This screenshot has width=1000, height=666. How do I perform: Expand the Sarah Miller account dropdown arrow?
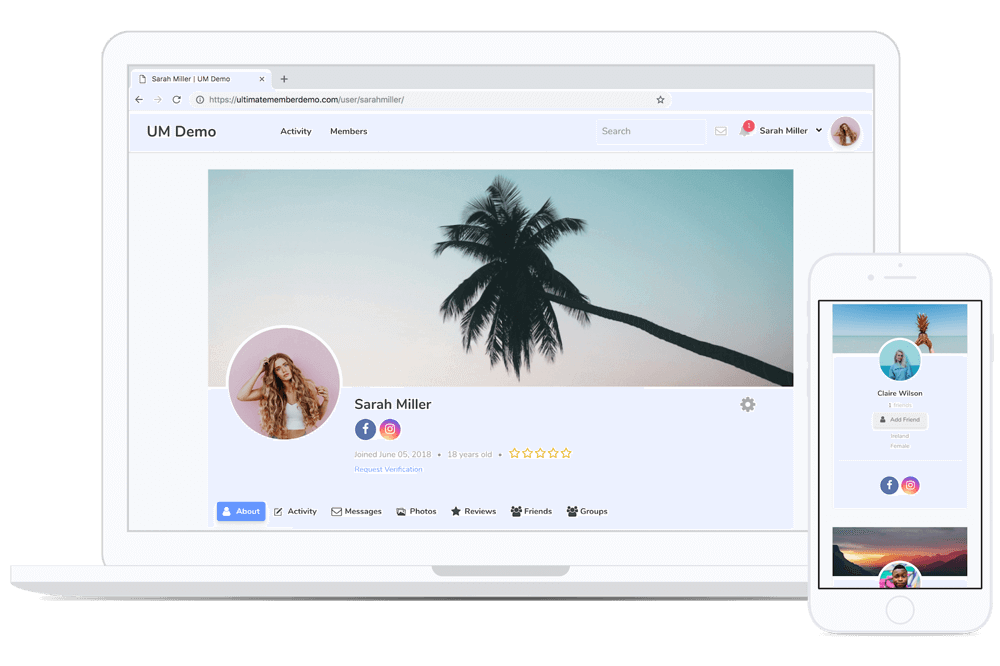(819, 131)
